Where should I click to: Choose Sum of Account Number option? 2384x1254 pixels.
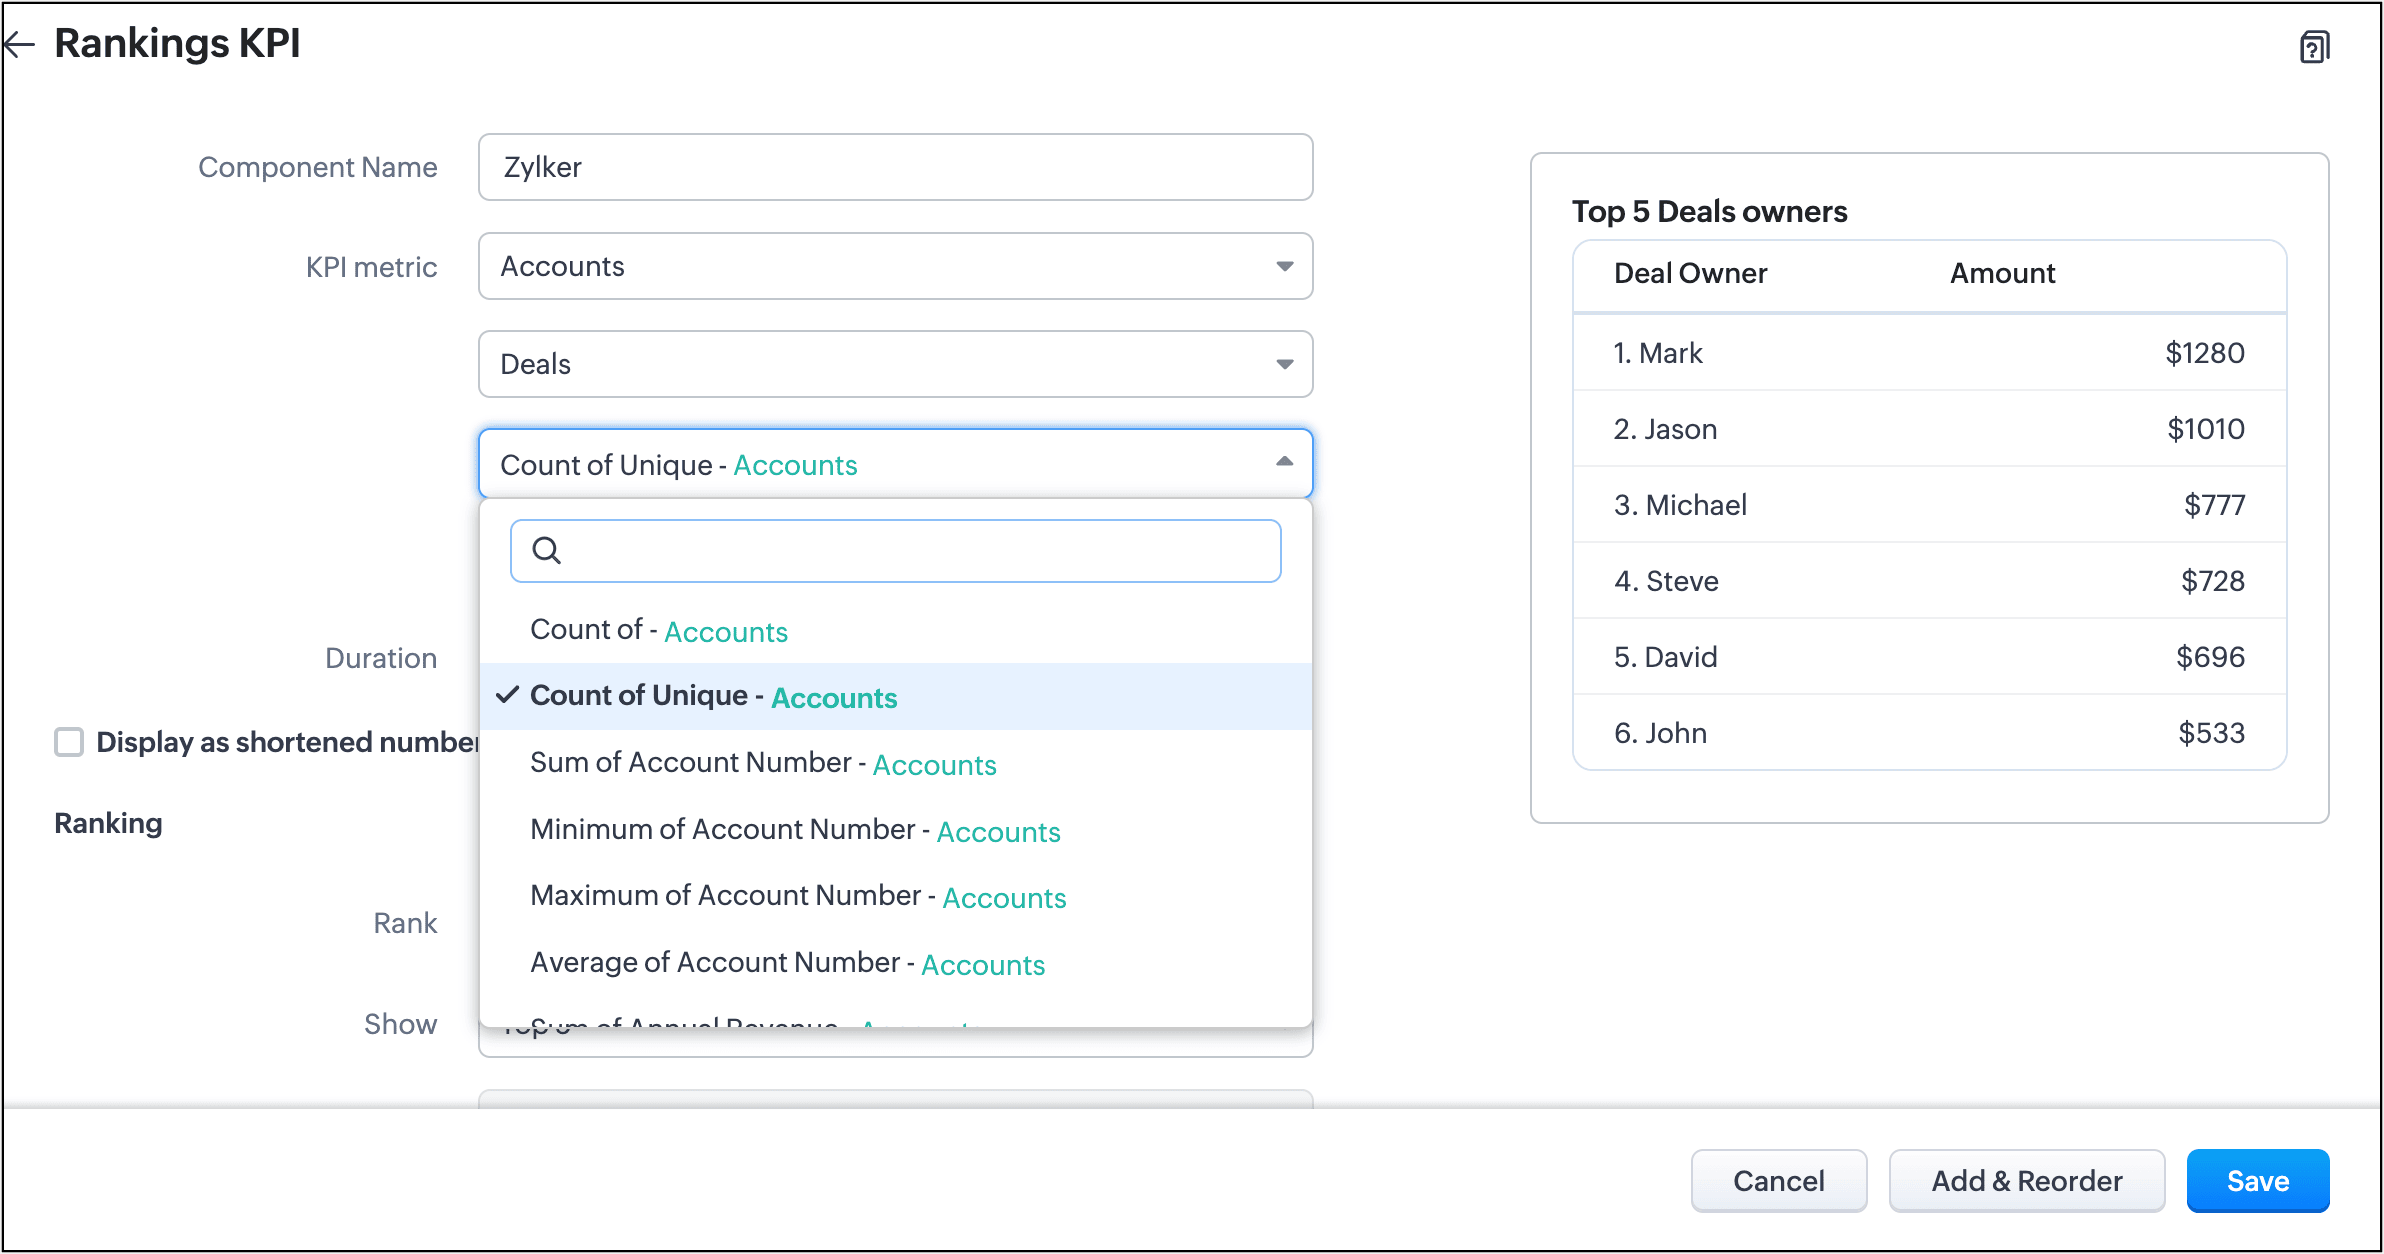tap(763, 763)
